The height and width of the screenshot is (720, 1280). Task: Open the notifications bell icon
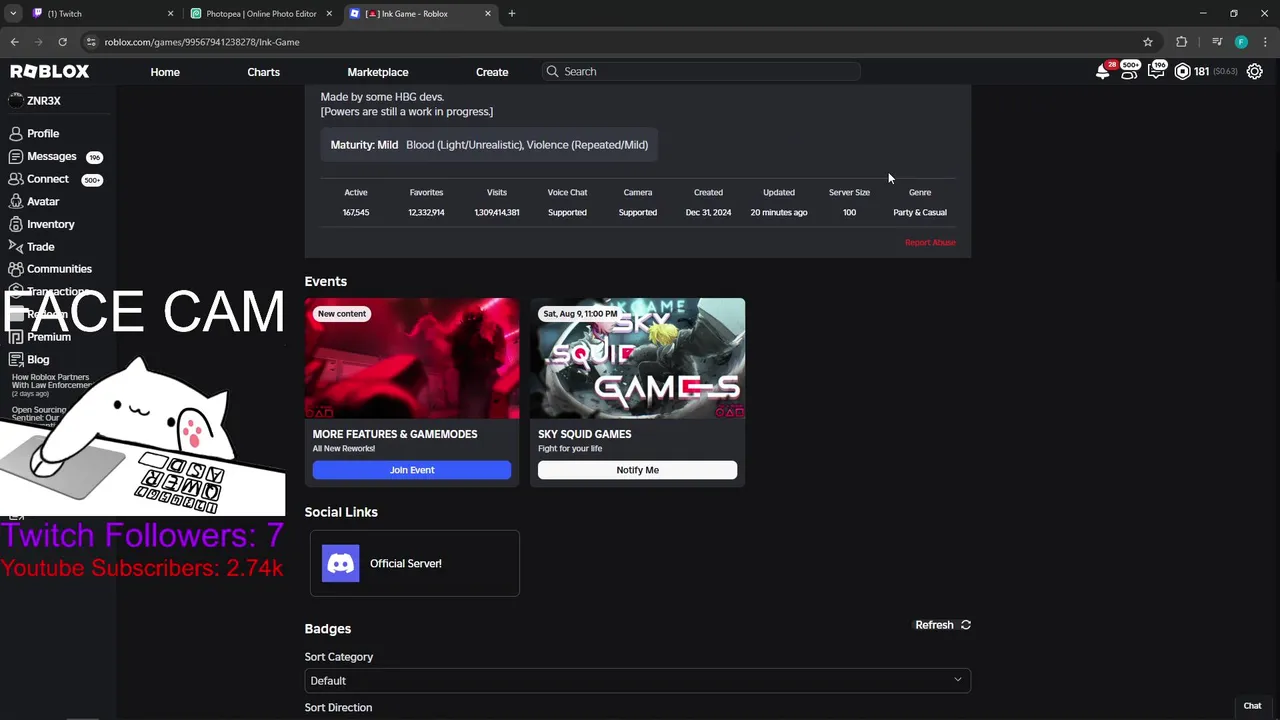(1102, 72)
